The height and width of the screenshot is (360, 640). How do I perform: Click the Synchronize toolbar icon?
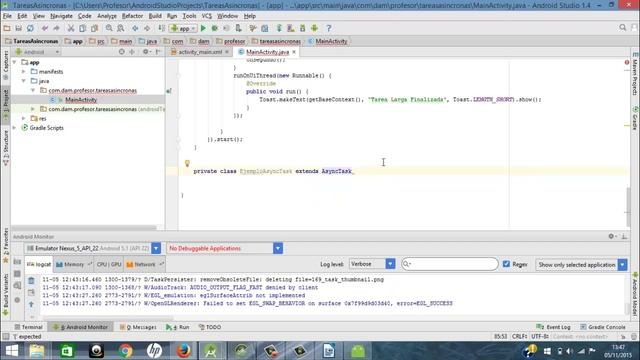pyautogui.click(x=30, y=28)
